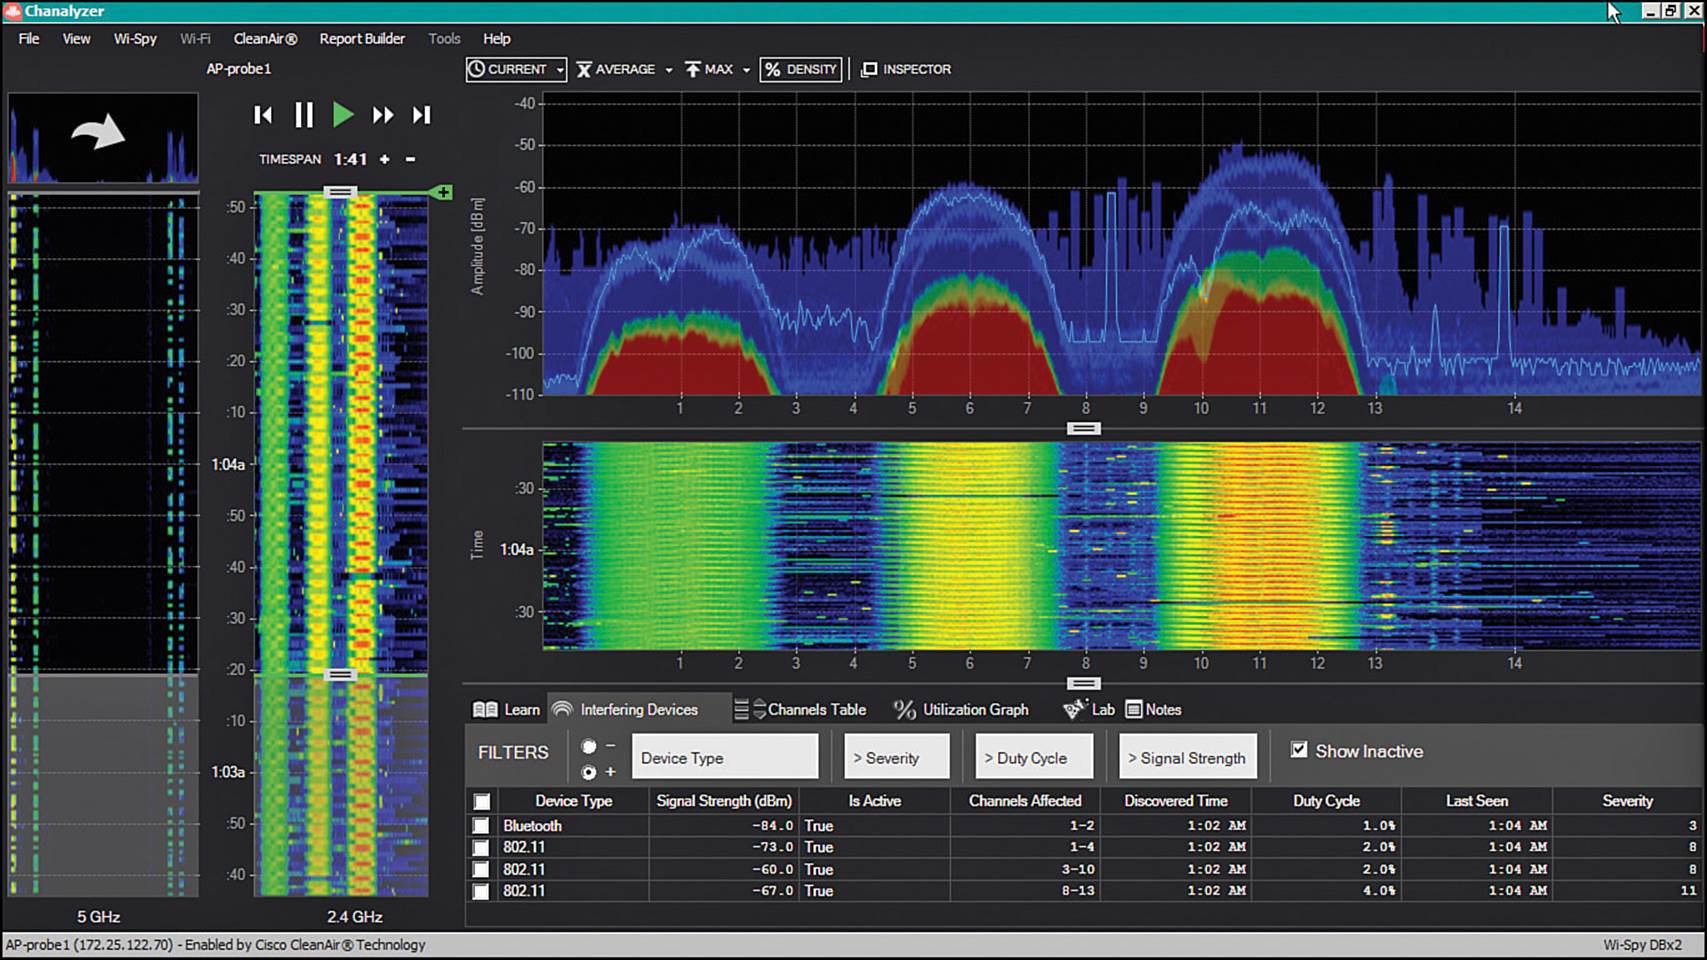Expand the Duty Cycle filter
Screen dimensions: 1707x960
[1034, 757]
